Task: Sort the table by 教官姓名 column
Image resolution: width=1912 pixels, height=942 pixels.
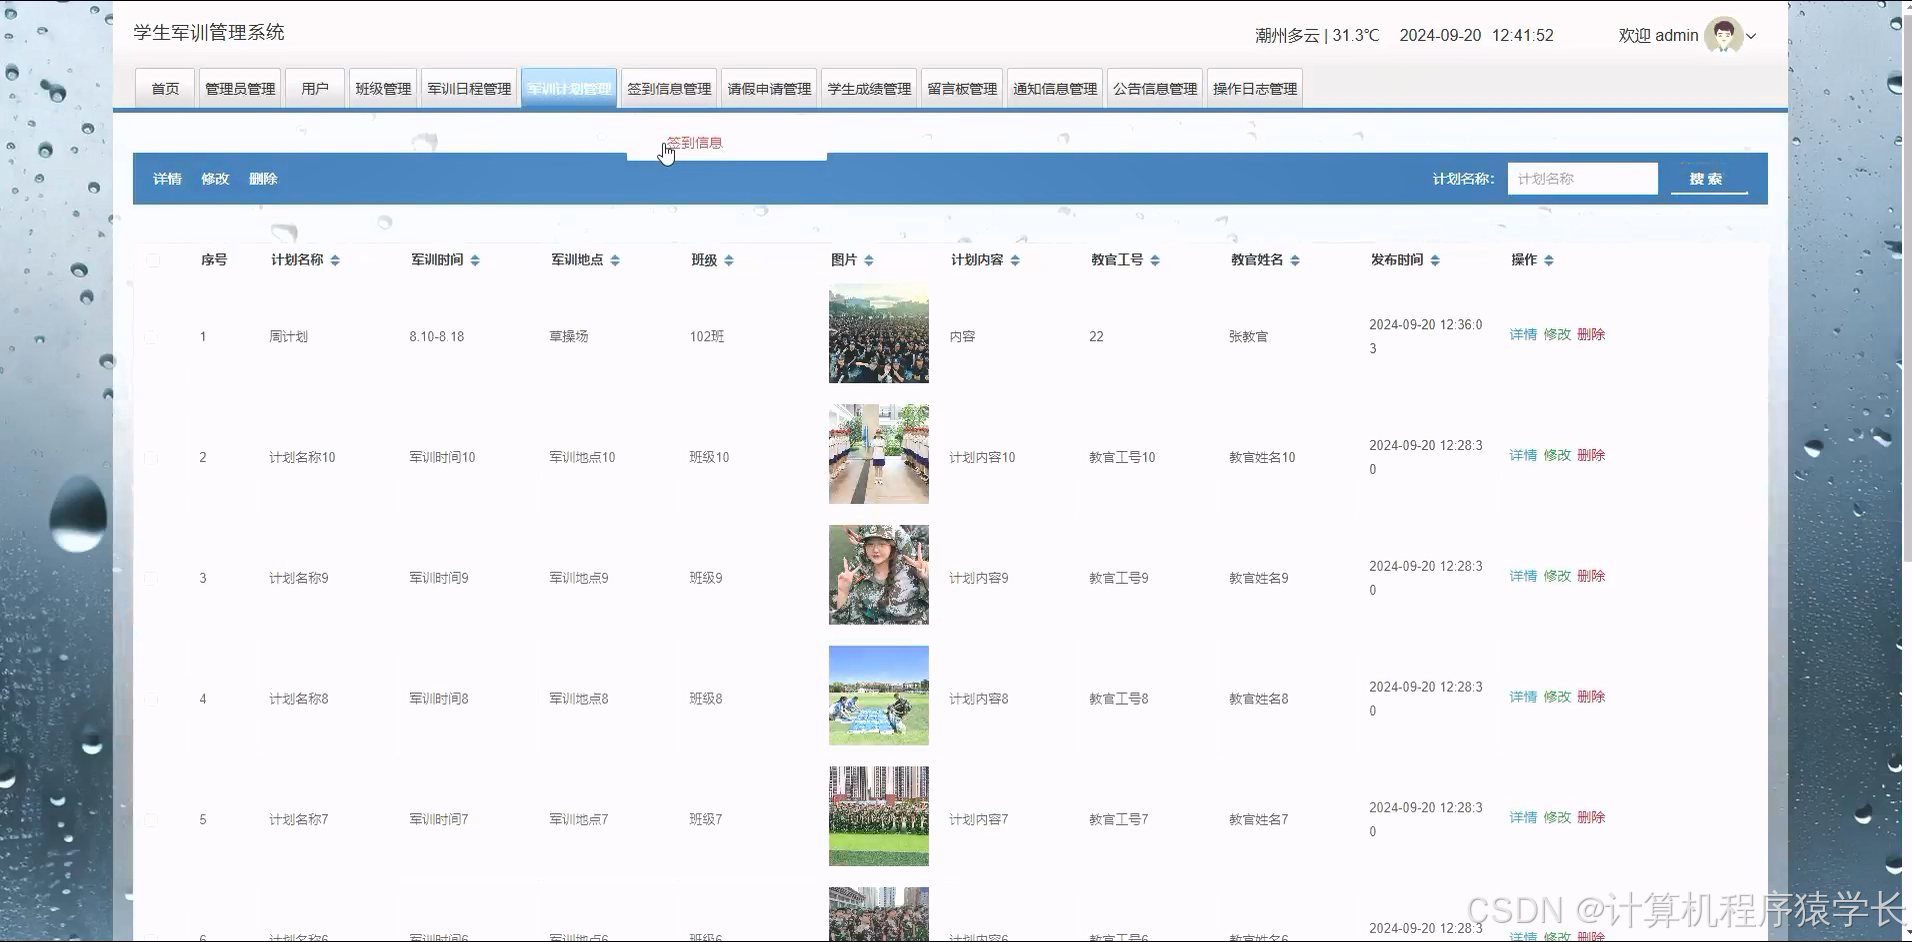Action: tap(1297, 260)
